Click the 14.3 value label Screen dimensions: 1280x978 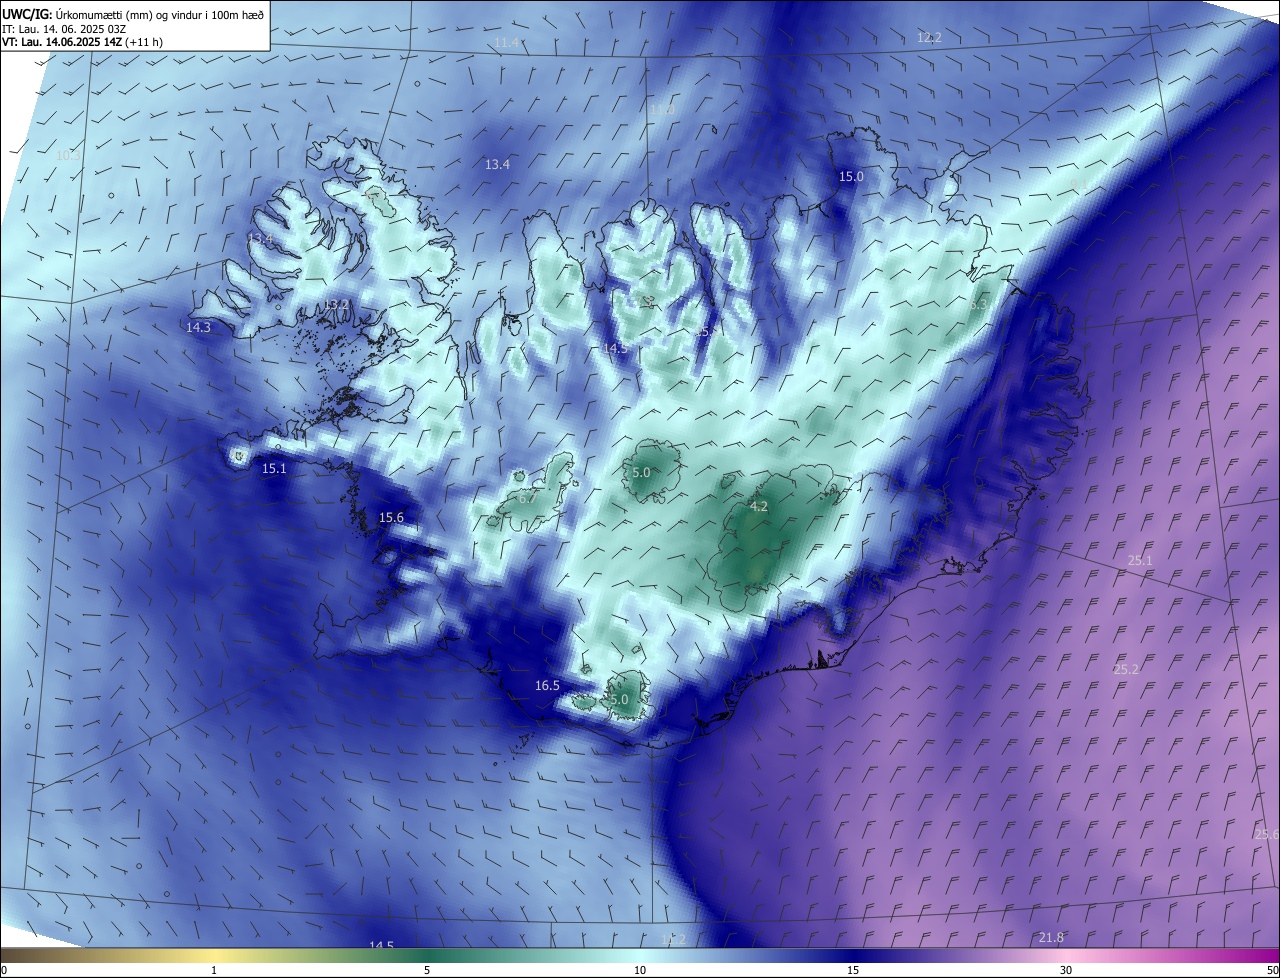point(198,327)
